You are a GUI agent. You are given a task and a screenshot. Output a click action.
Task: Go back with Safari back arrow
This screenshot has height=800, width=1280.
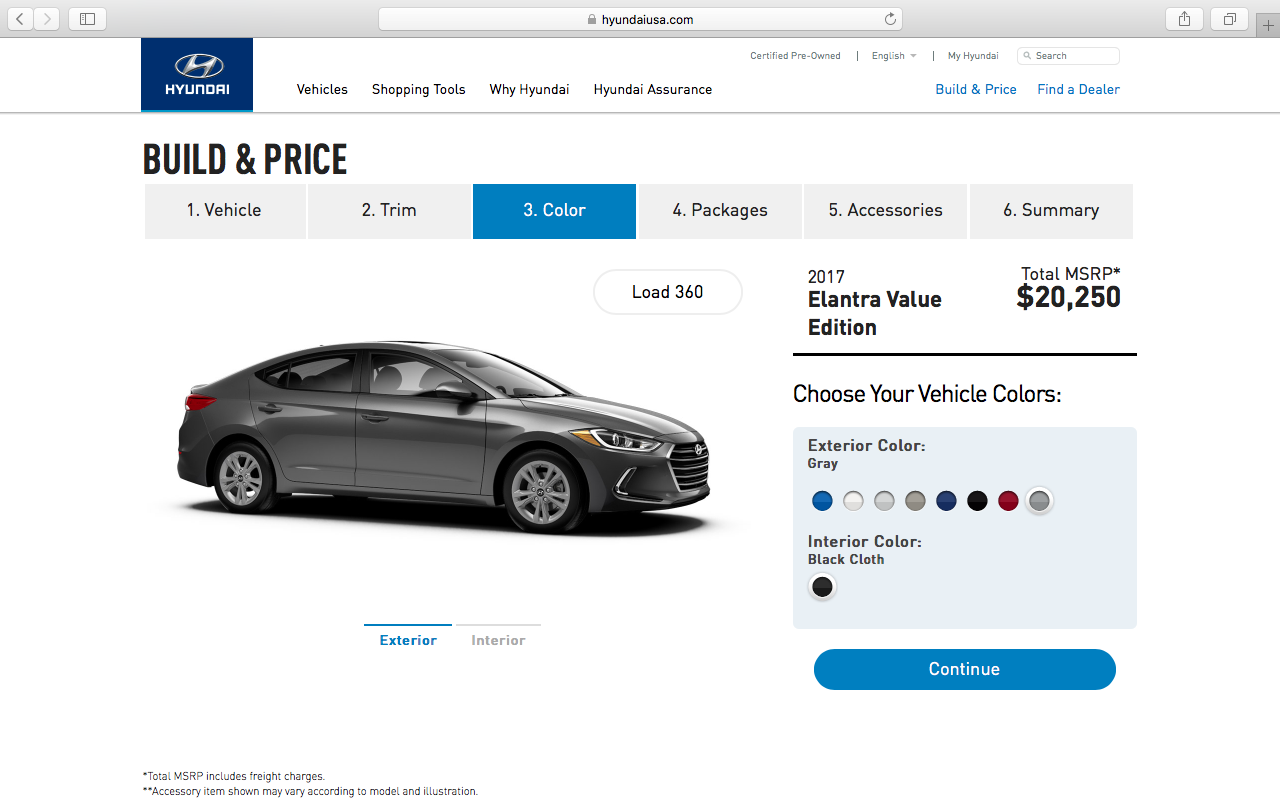tap(20, 19)
